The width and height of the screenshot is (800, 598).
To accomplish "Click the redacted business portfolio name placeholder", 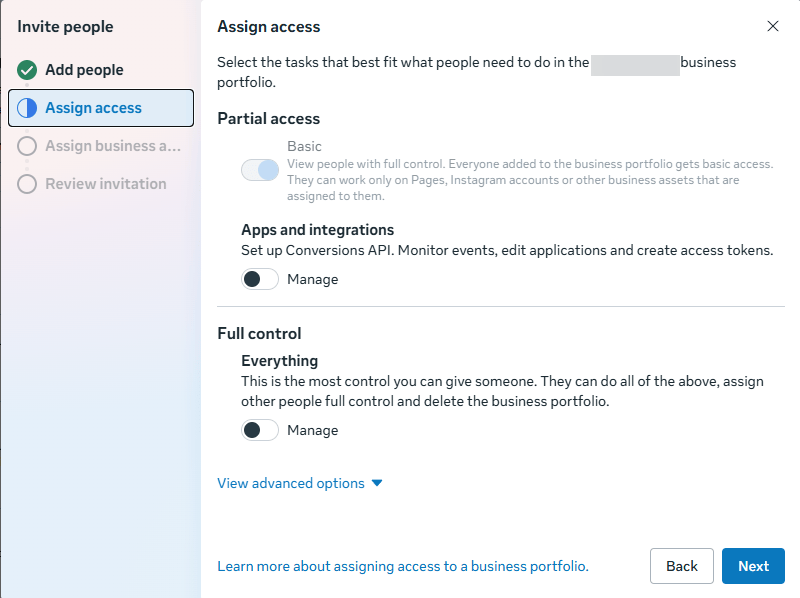I will pyautogui.click(x=636, y=63).
